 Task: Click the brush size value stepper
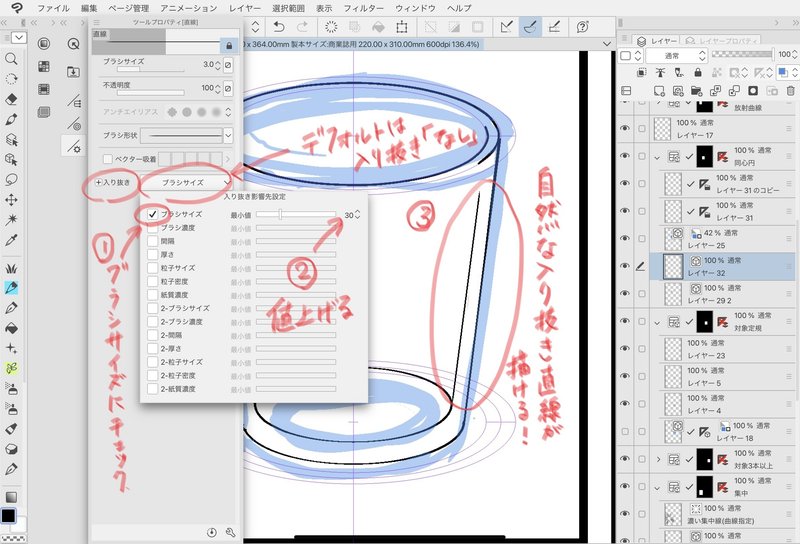point(218,65)
